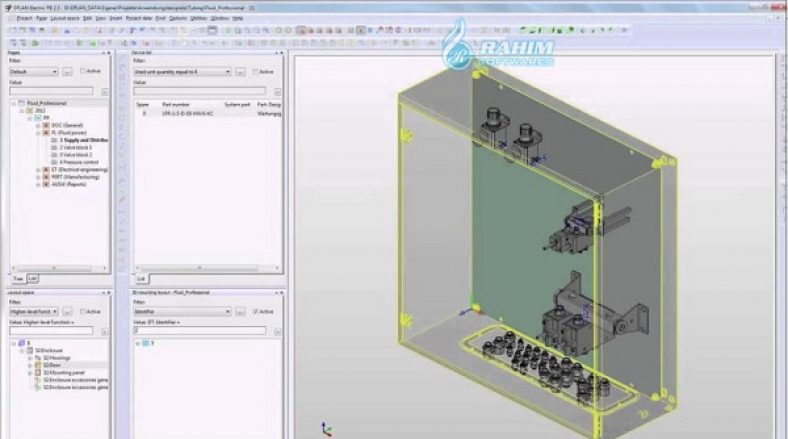Viewport: 788px width, 439px height.
Task: Expand the S1 Housings node in Layout space
Action: [30, 358]
